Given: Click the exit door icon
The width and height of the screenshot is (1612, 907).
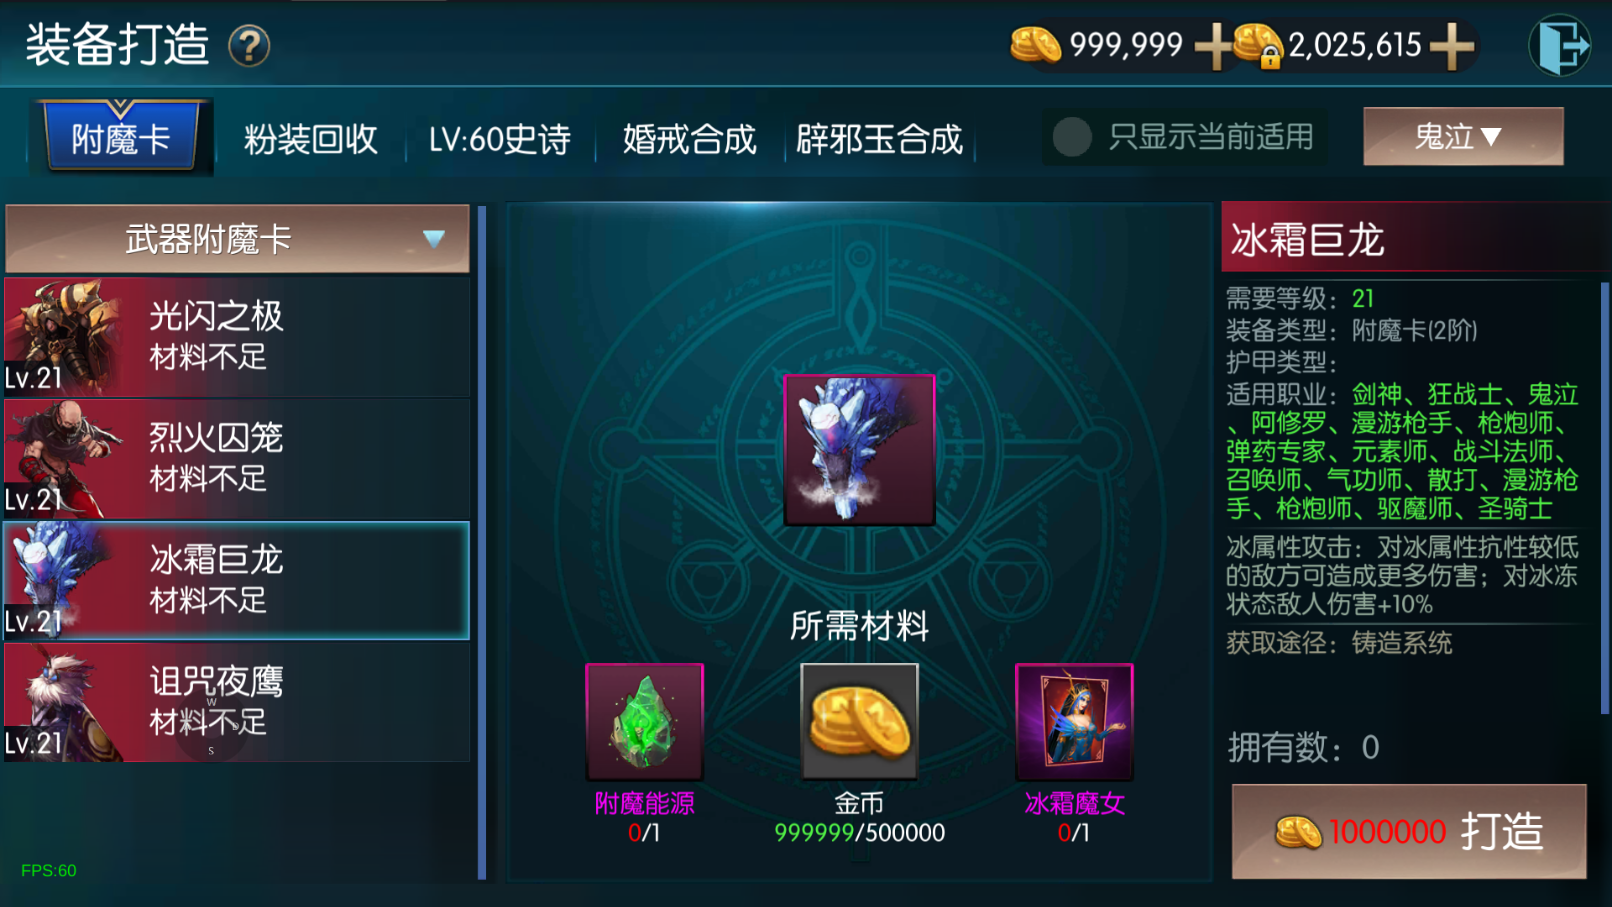Looking at the screenshot, I should point(1560,45).
